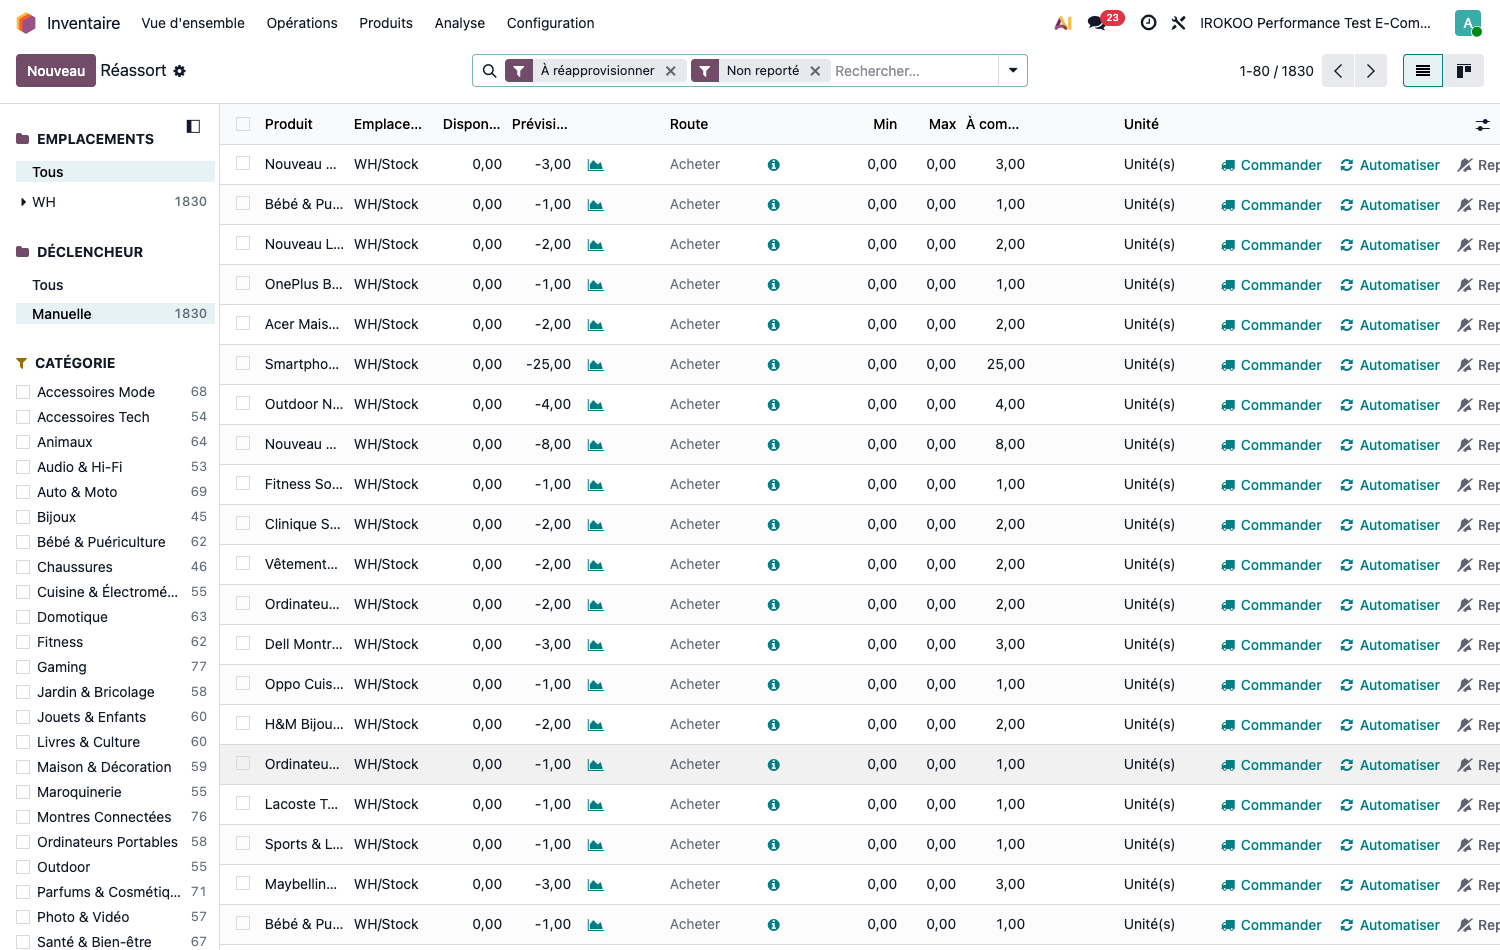This screenshot has width=1500, height=950.
Task: Switch to list view
Action: [1423, 71]
